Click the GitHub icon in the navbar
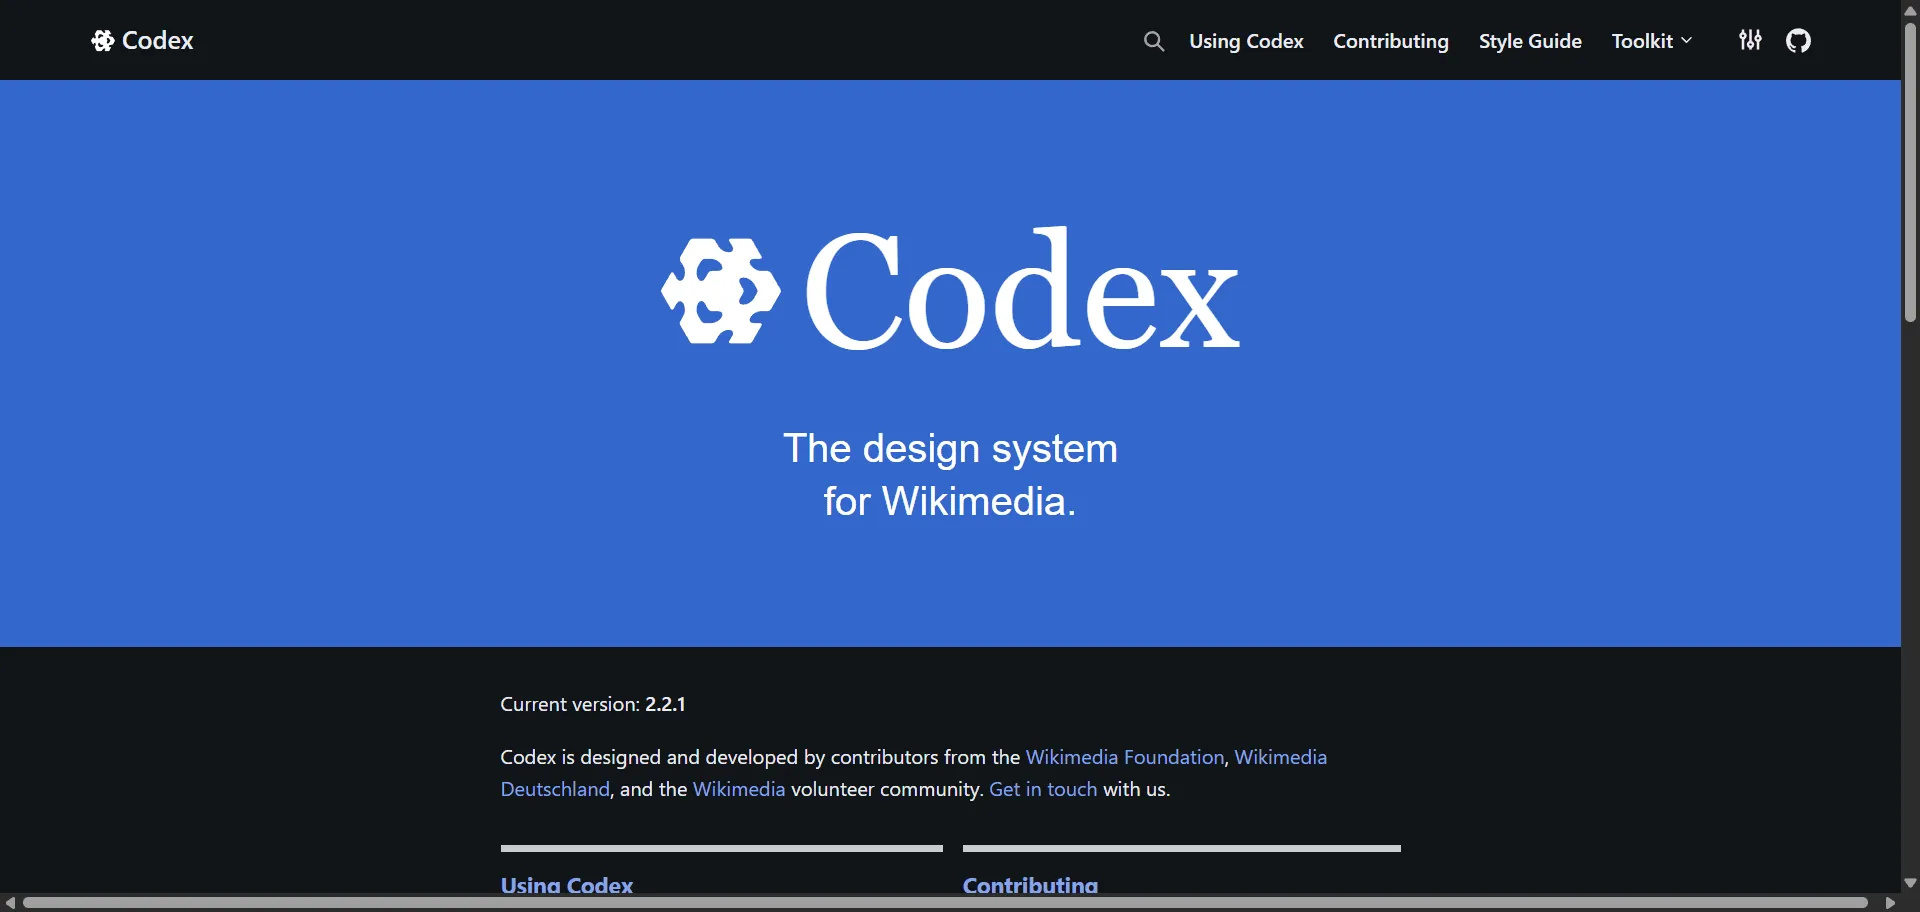Screen dimensions: 1920x912 1798,41
